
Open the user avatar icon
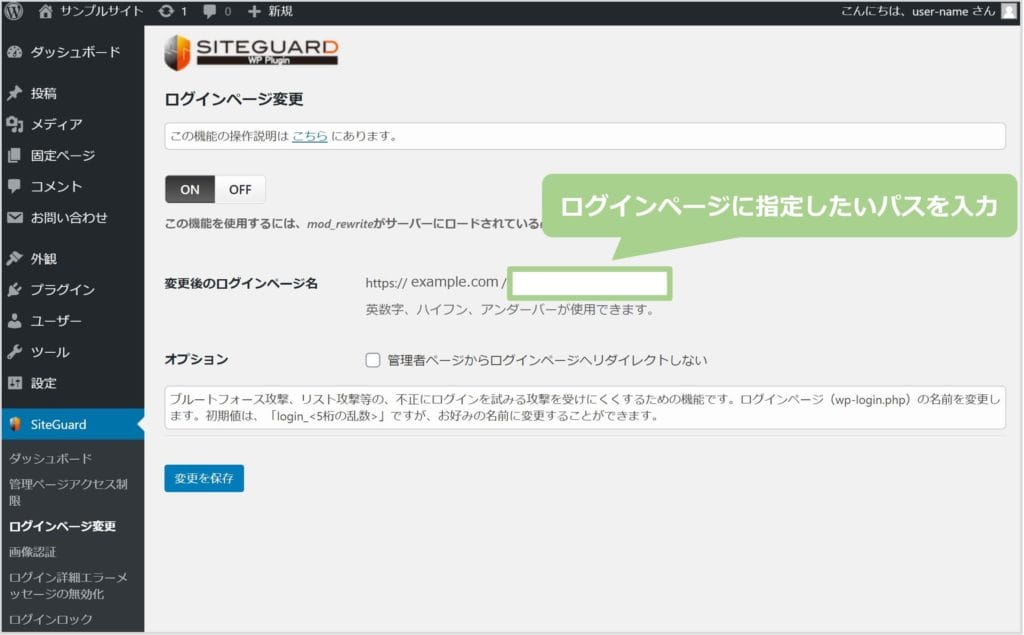pyautogui.click(x=1008, y=12)
